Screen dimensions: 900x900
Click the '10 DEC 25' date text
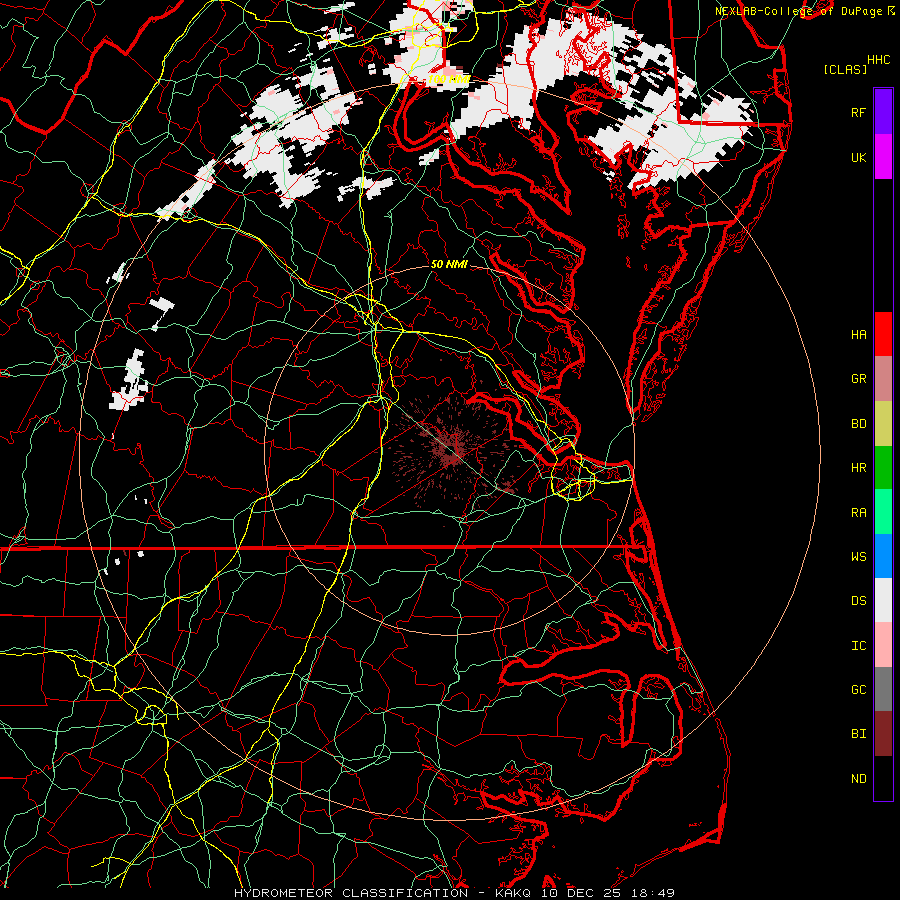click(x=581, y=893)
